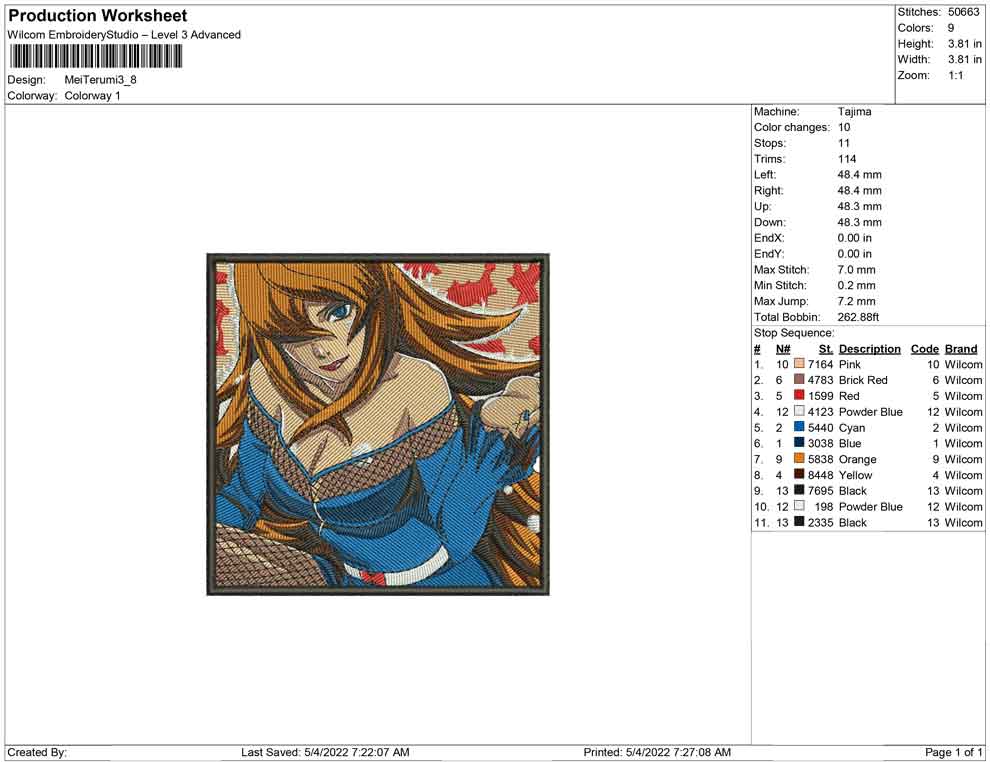Image resolution: width=990 pixels, height=762 pixels.
Task: Click the Red 1599 color swatch
Action: point(799,395)
